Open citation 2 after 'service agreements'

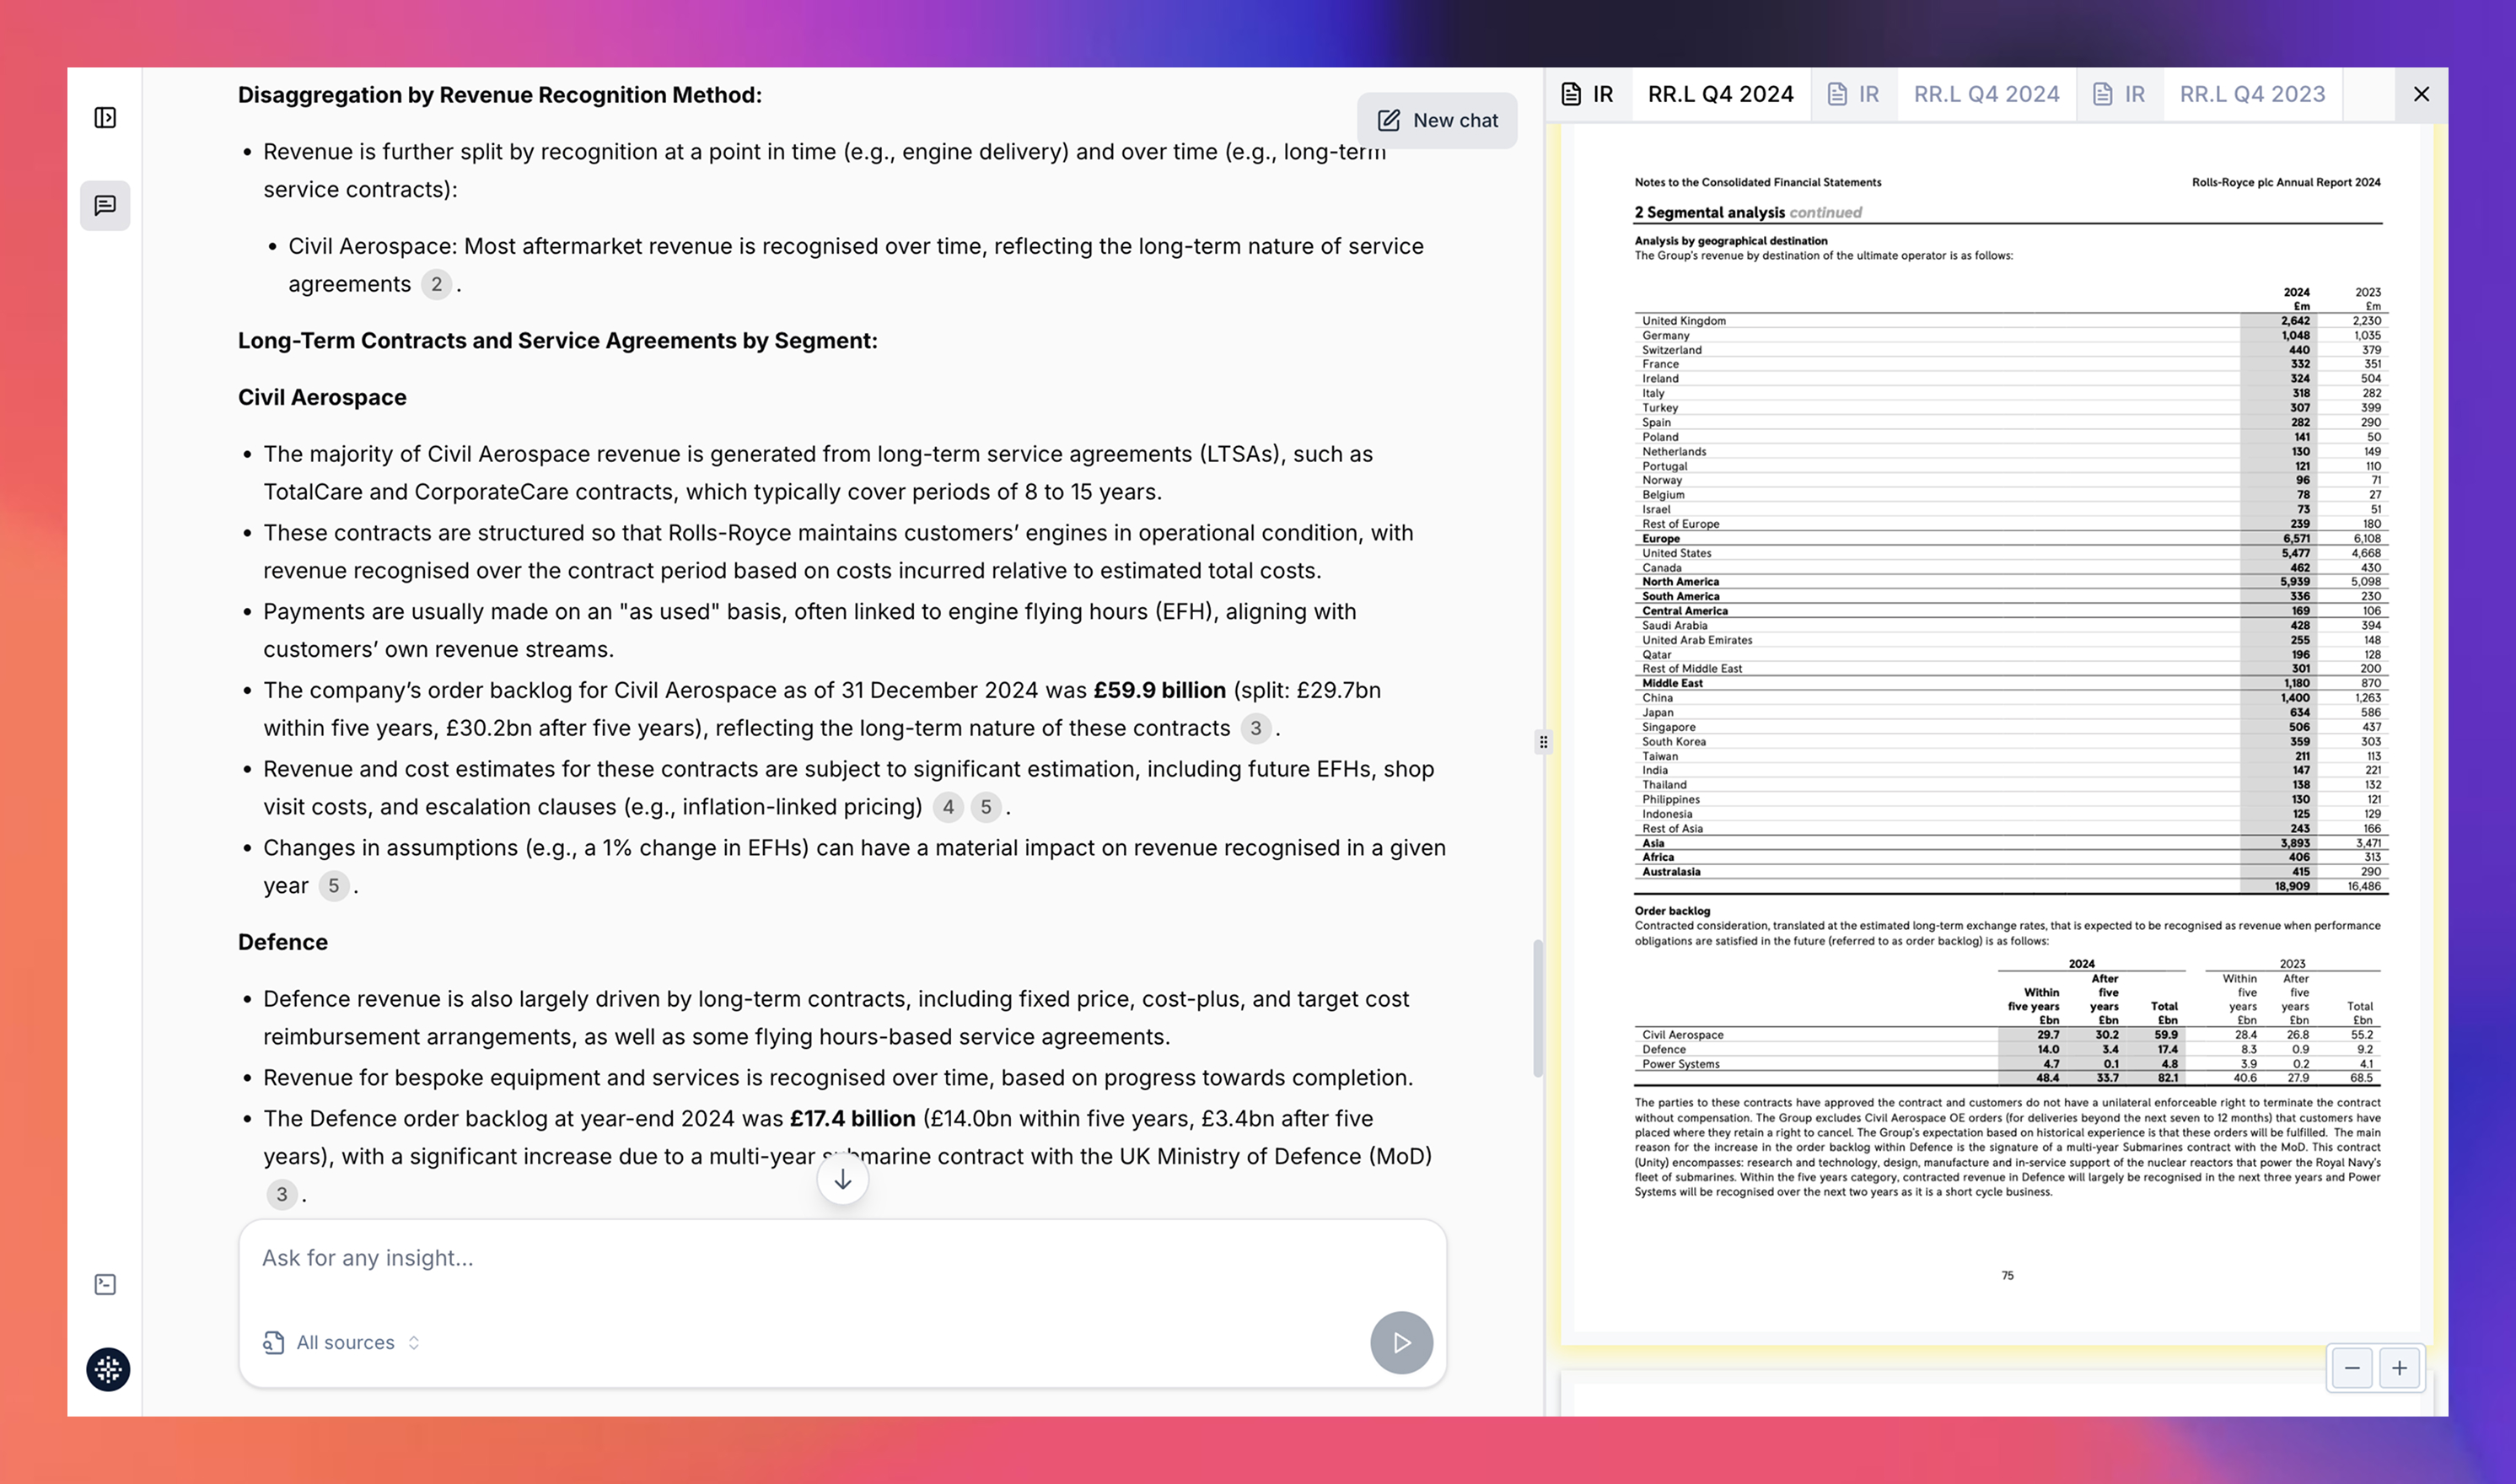436,284
